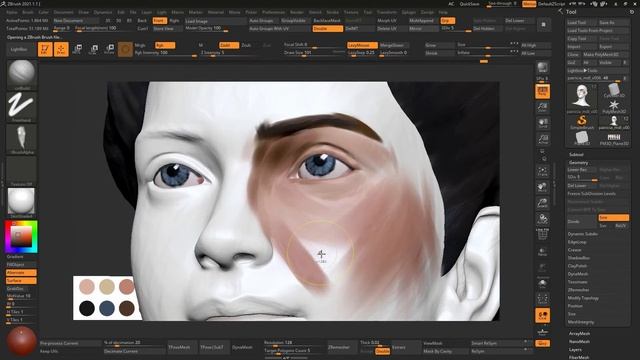Expand the ShadowBox section

point(578,258)
